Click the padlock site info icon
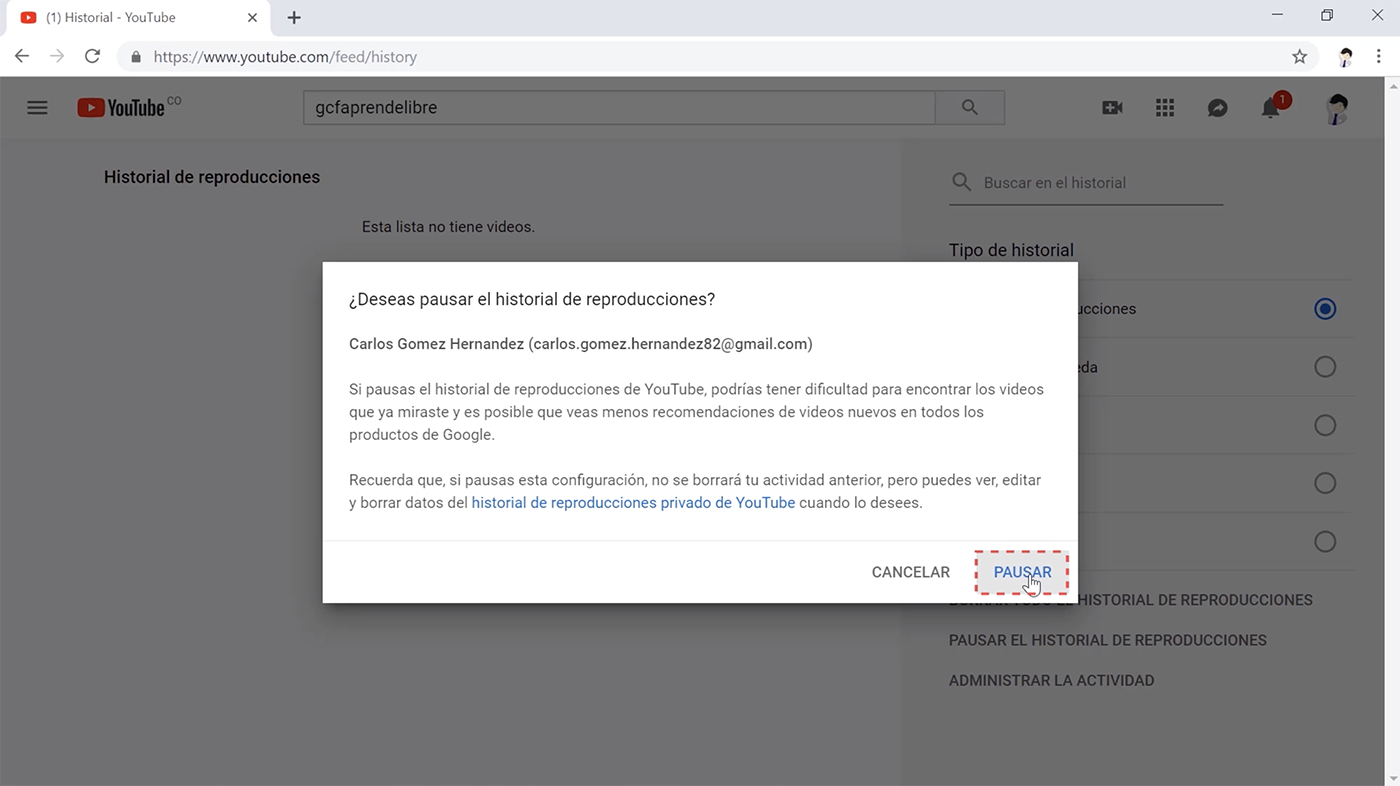This screenshot has height=786, width=1400. click(136, 57)
